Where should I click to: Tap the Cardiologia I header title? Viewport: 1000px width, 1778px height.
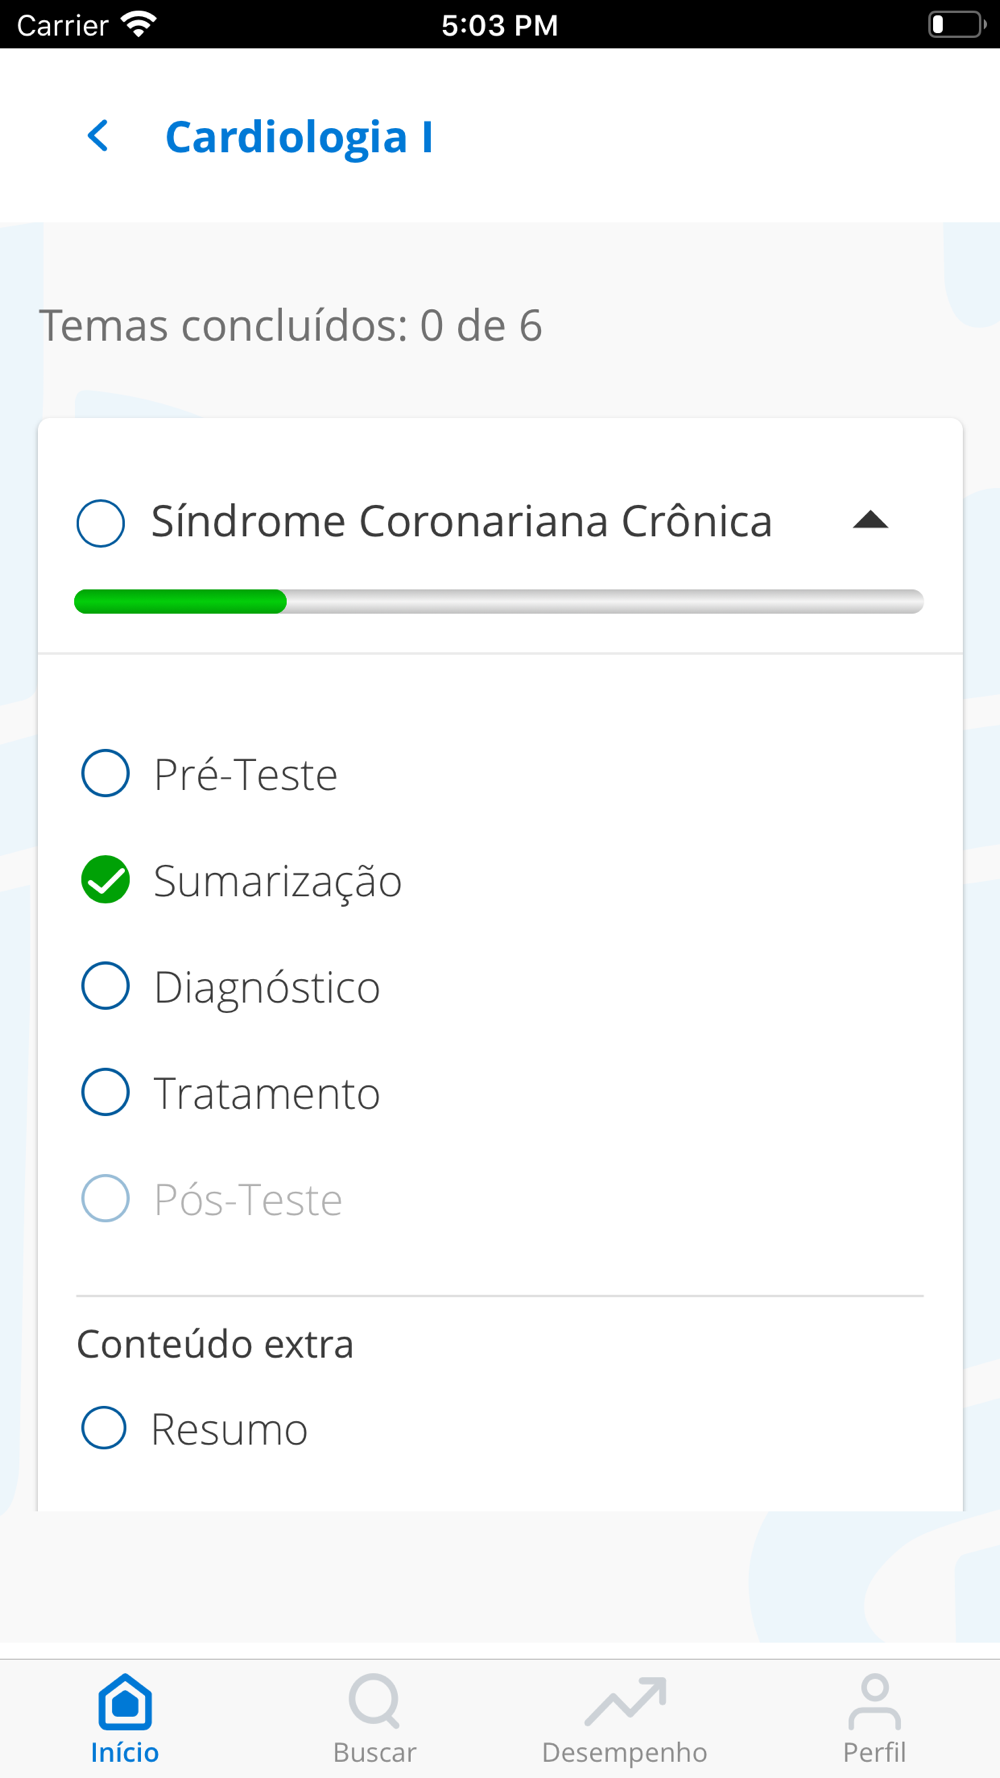299,137
